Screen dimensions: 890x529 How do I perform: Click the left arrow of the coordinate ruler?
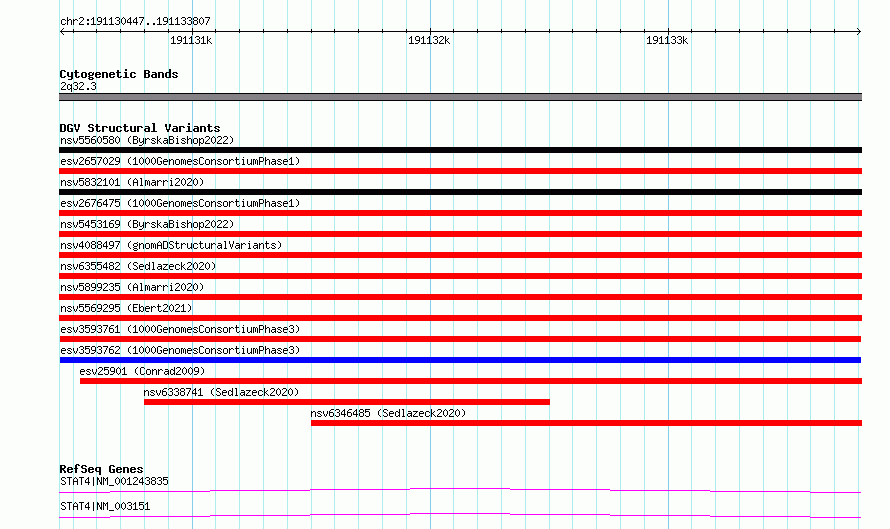coord(62,31)
